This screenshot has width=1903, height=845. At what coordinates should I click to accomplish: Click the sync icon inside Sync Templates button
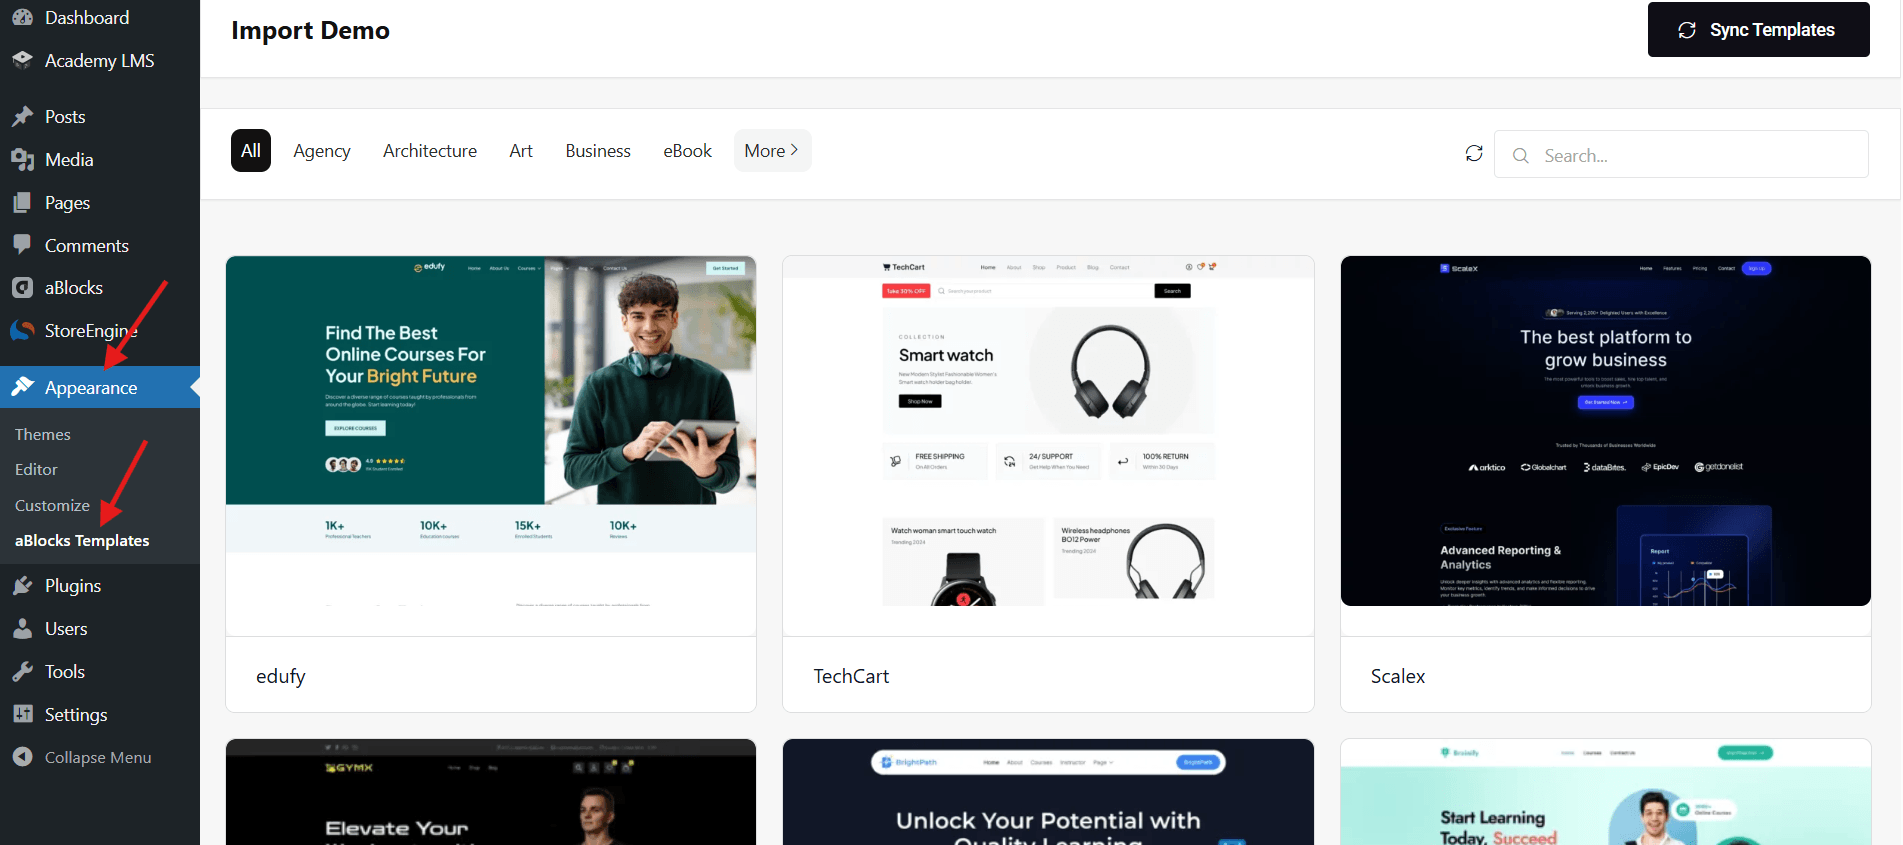[1687, 30]
